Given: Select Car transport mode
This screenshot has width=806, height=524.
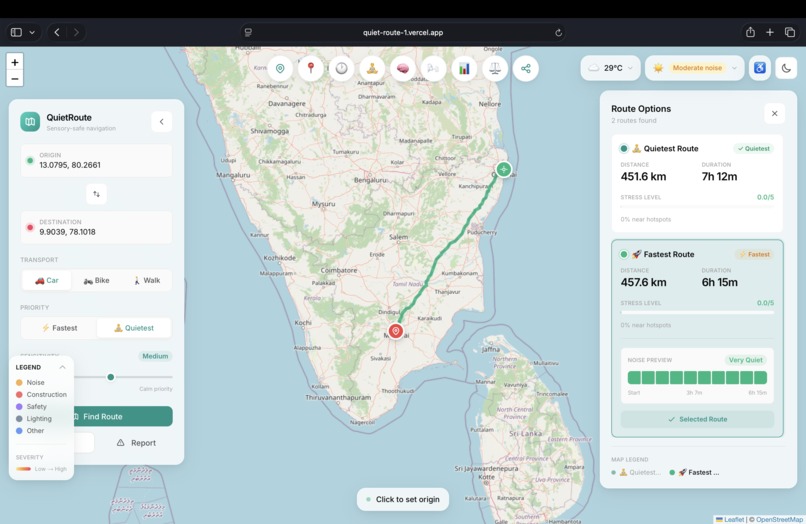Looking at the screenshot, I should (x=47, y=280).
